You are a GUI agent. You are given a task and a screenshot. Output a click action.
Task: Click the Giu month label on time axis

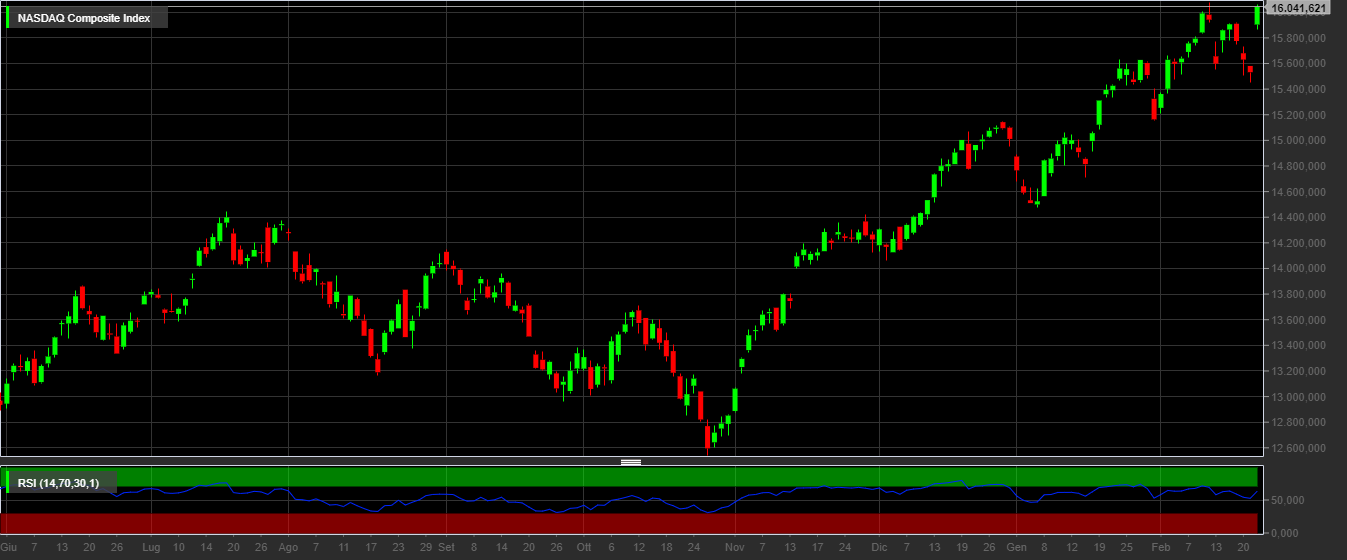click(x=9, y=548)
